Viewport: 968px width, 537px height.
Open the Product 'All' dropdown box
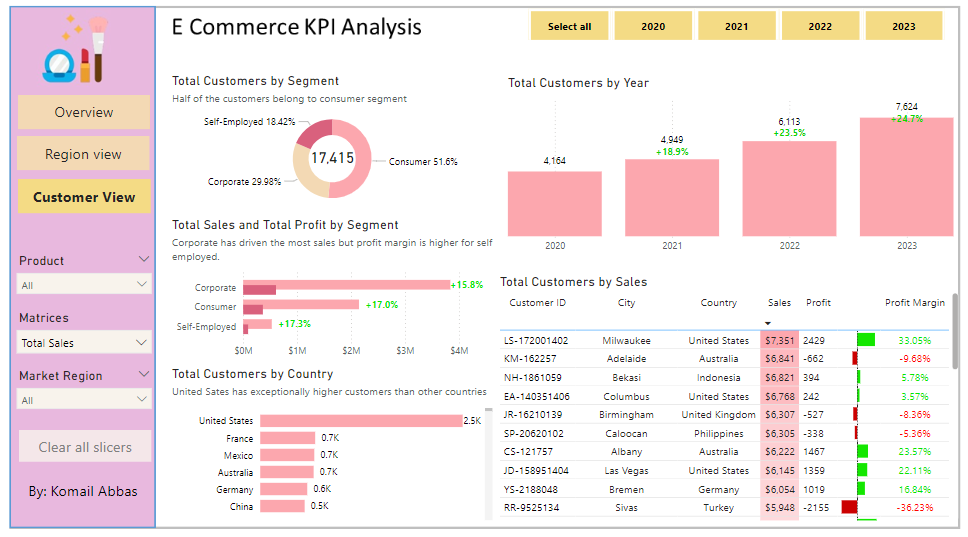click(84, 285)
